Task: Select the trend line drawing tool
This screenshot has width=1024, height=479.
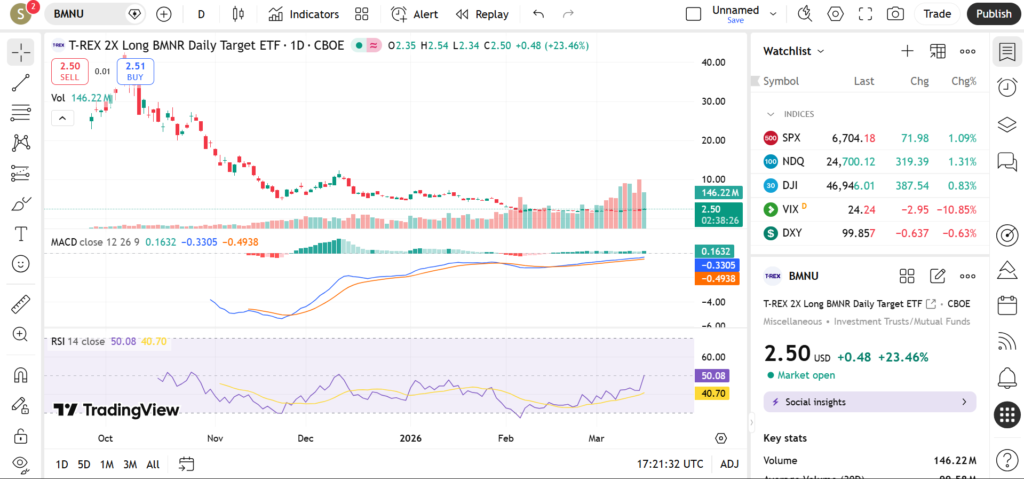Action: tap(21, 82)
